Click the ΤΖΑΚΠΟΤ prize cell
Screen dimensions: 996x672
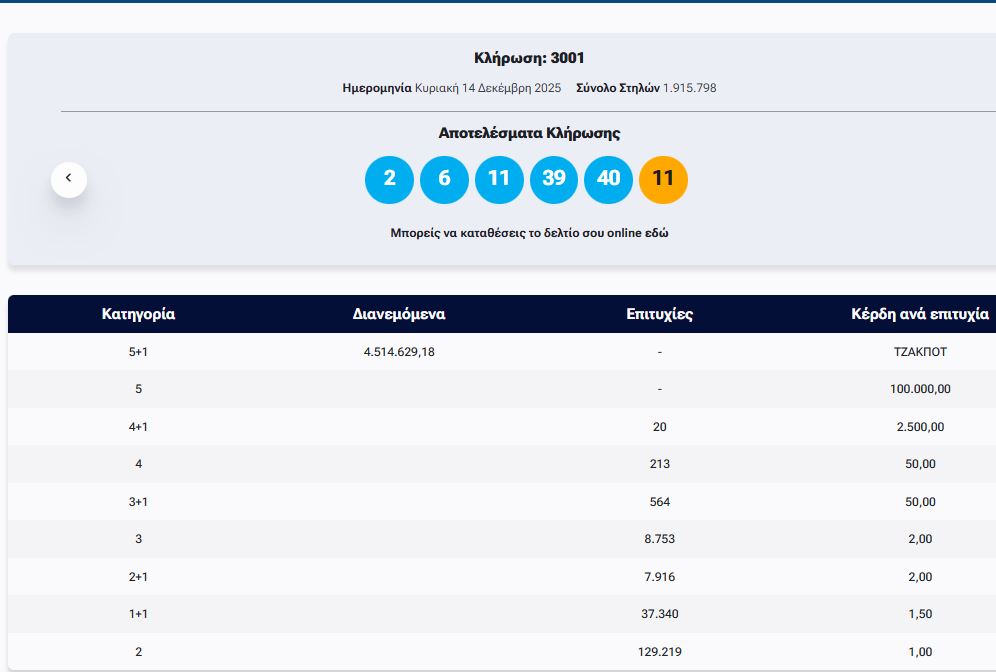920,352
